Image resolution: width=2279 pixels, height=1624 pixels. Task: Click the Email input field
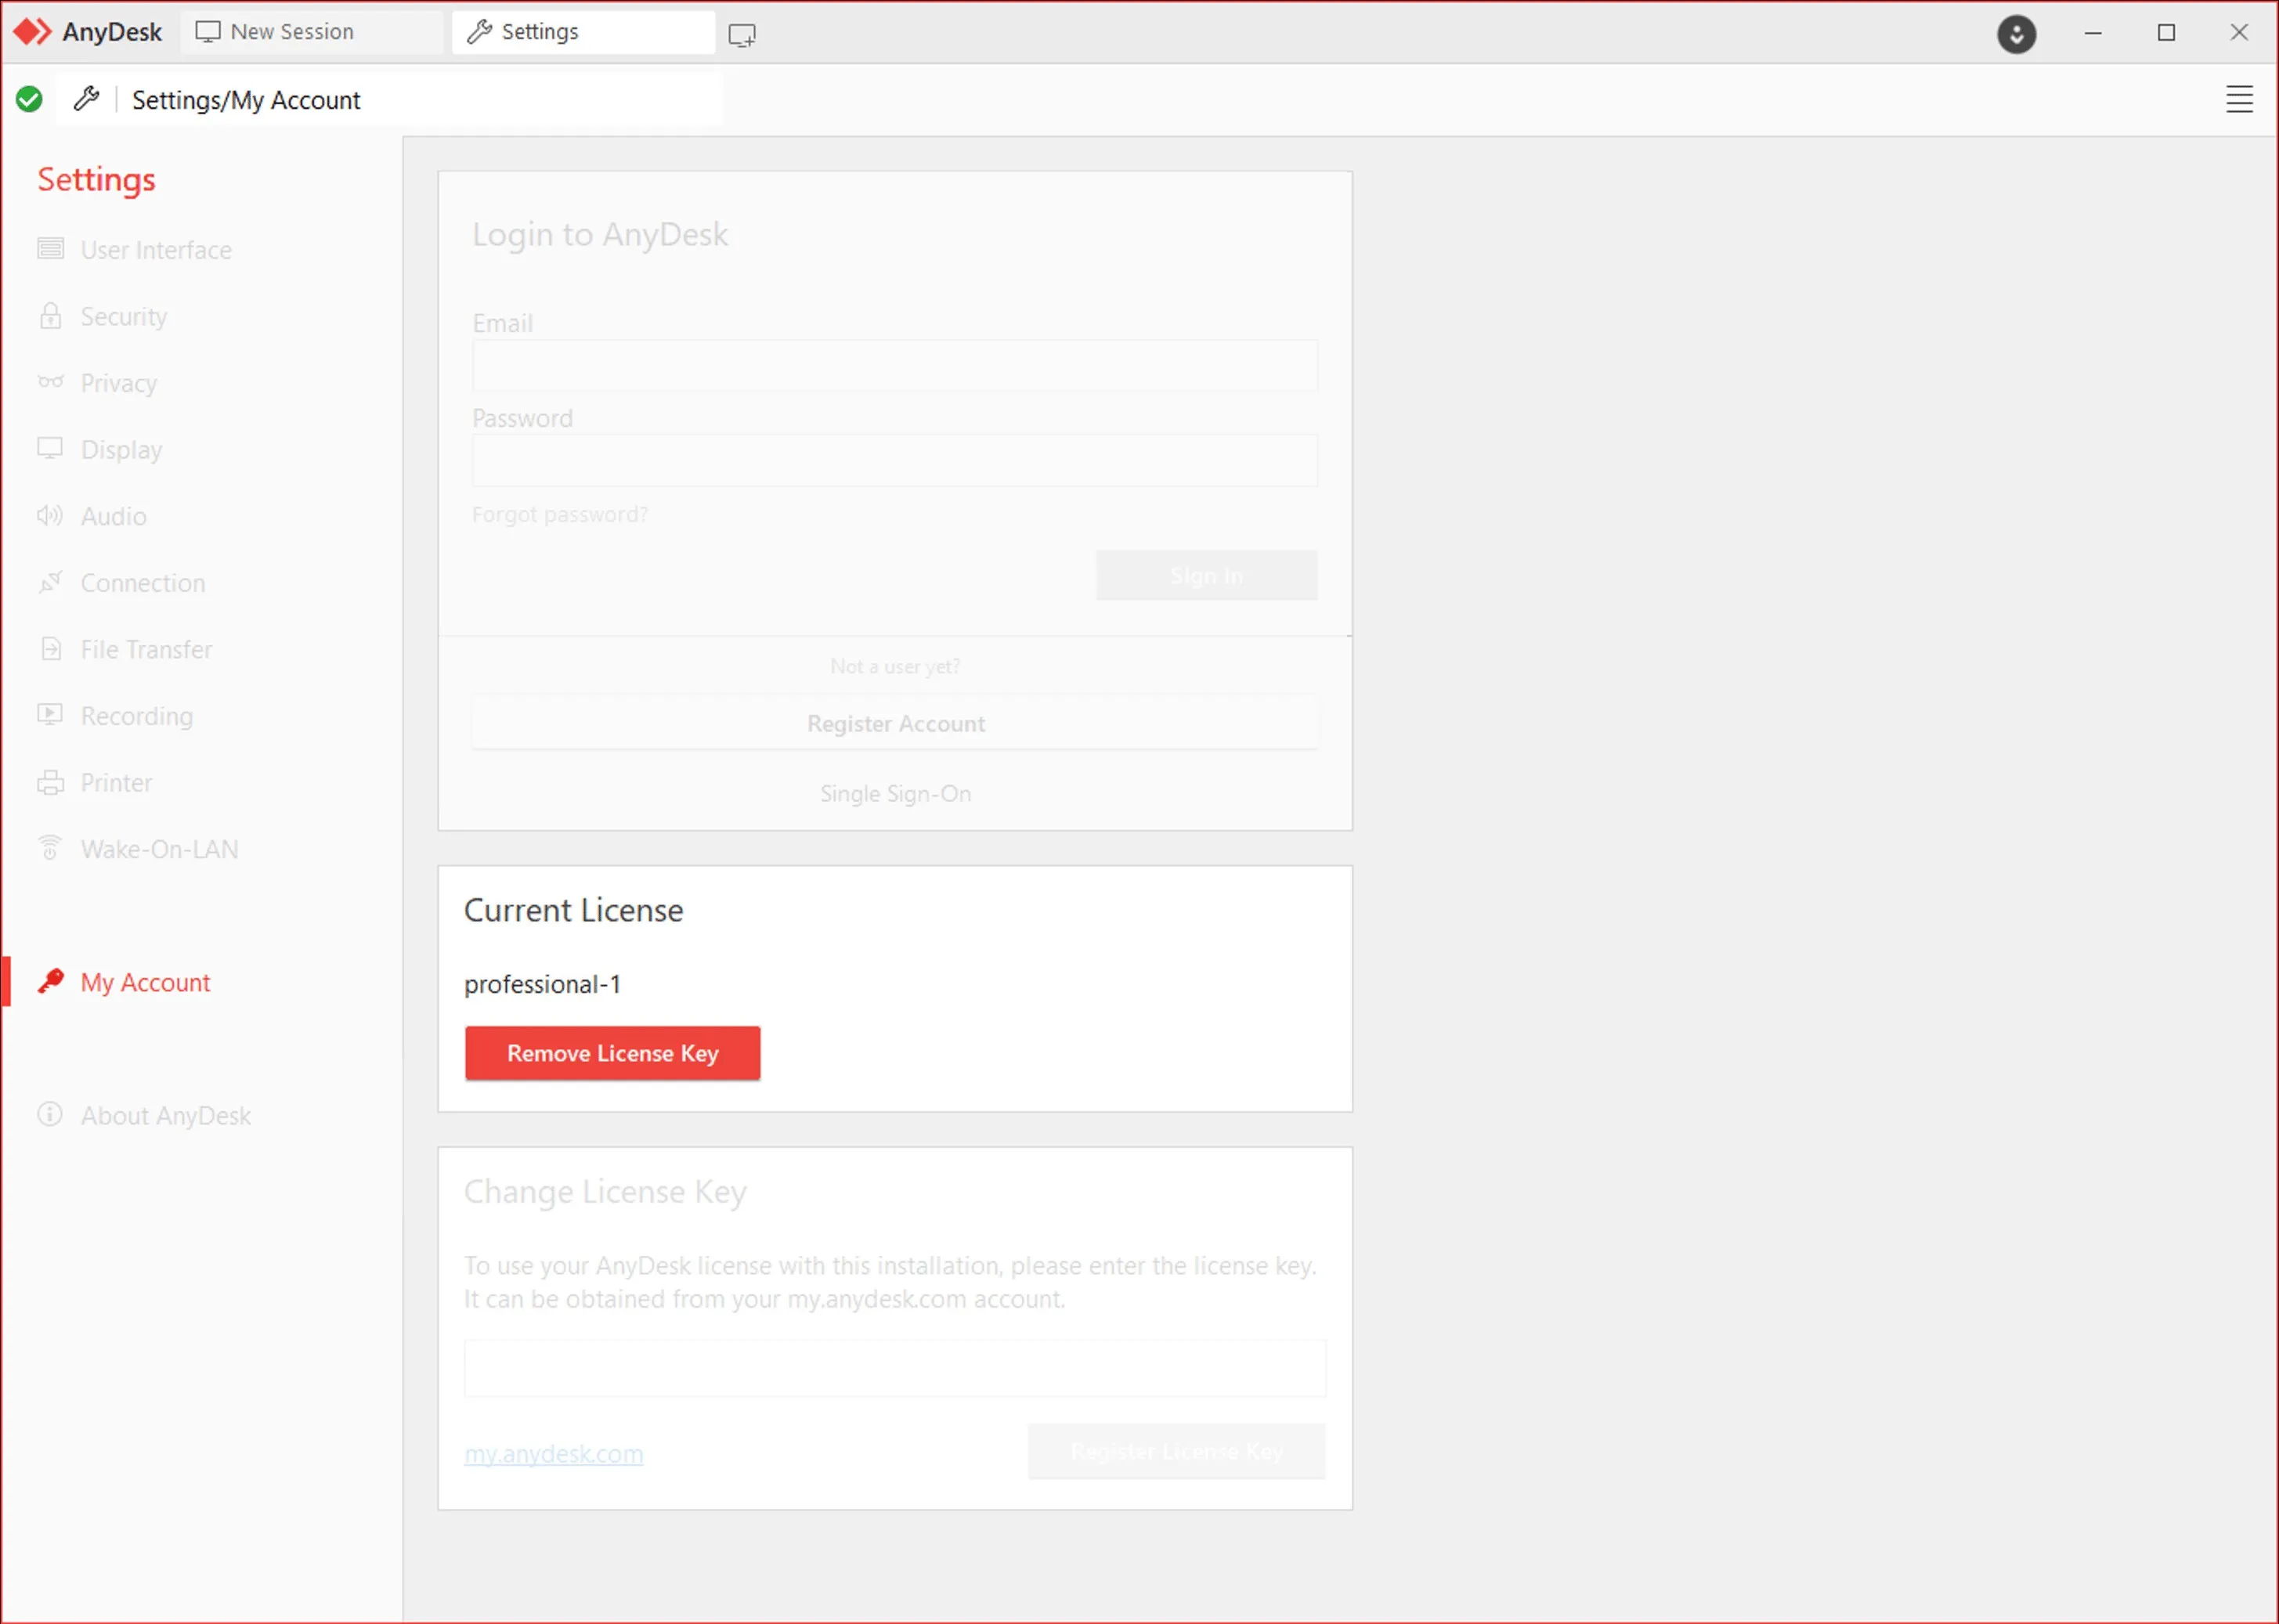(894, 366)
